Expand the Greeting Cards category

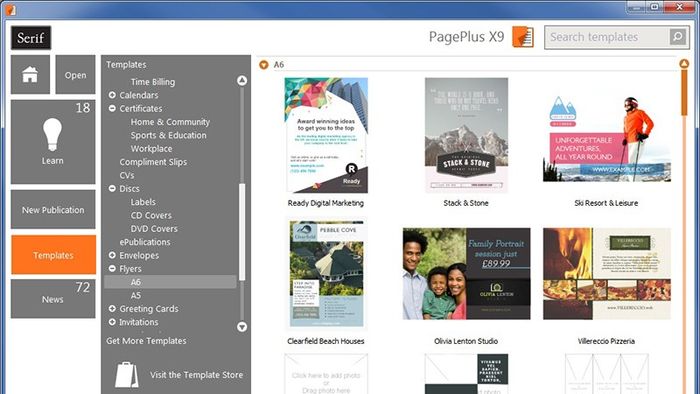(x=112, y=309)
